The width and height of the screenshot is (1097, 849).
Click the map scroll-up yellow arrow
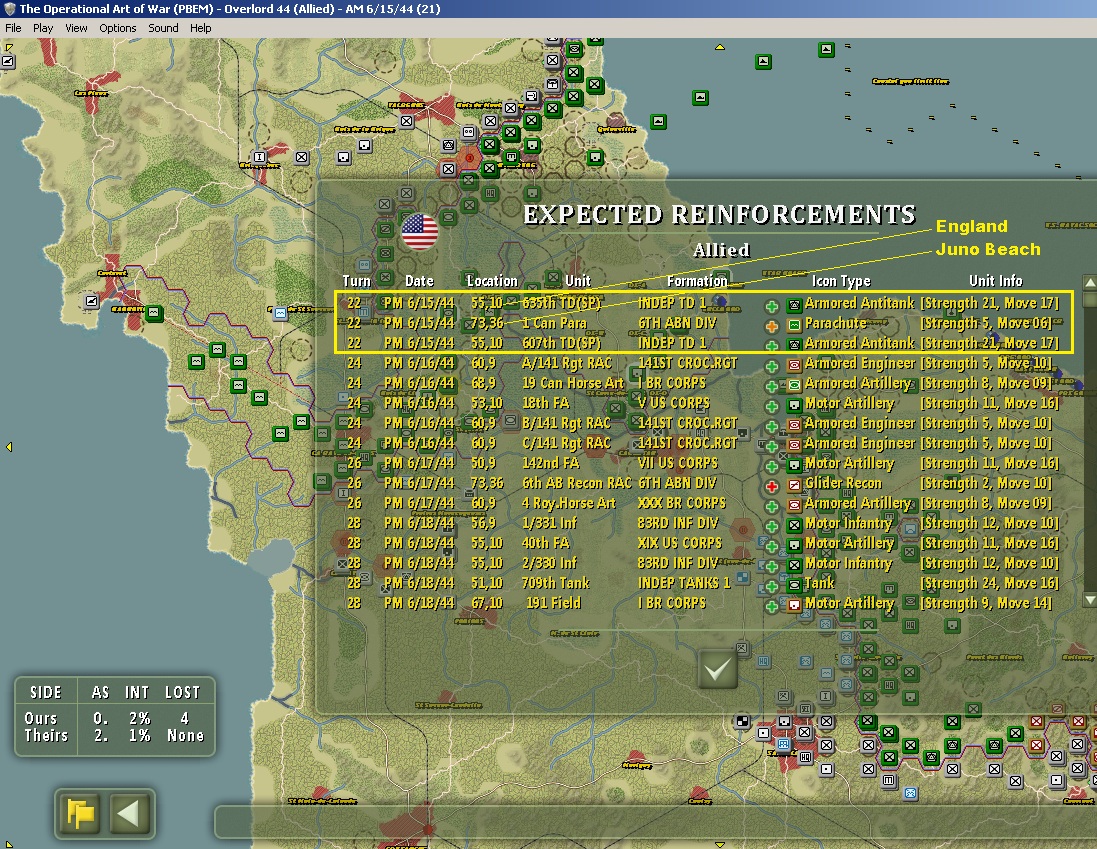(719, 48)
